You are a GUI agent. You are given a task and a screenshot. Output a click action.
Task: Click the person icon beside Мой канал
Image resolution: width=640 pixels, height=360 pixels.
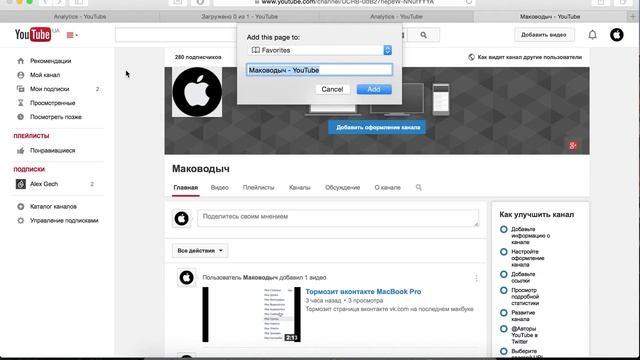point(21,75)
